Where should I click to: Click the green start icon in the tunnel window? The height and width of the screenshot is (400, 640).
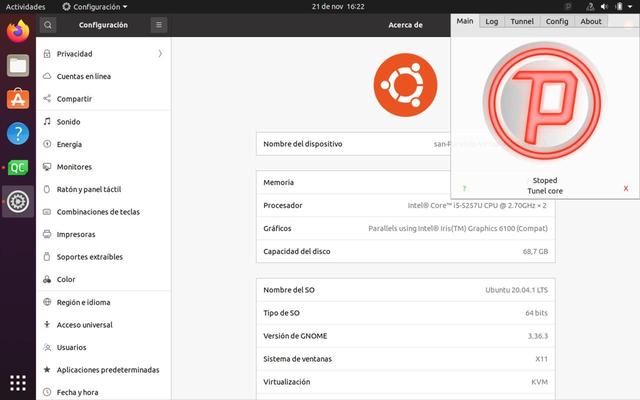click(464, 189)
